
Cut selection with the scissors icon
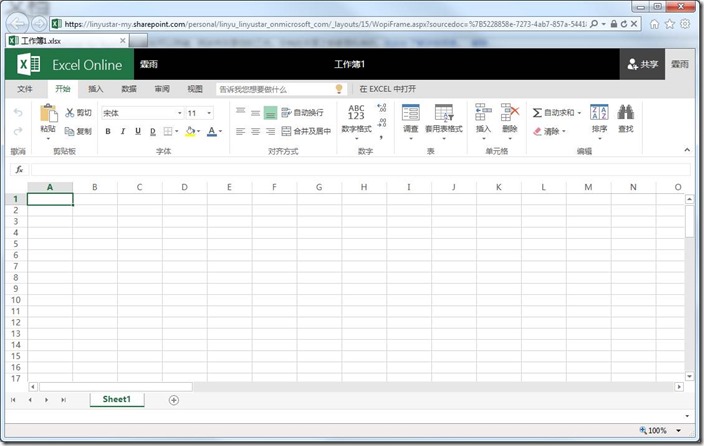click(x=69, y=112)
